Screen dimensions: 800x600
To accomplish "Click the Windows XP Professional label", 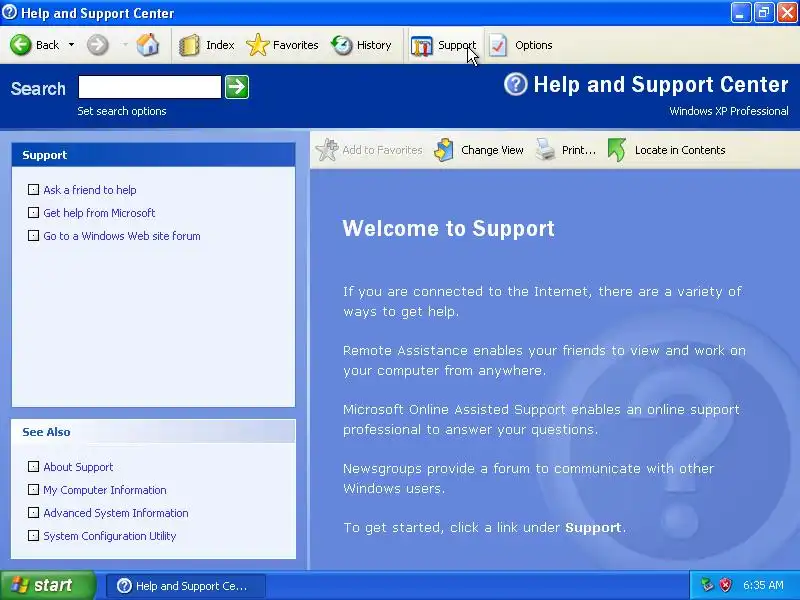I will point(729,111).
